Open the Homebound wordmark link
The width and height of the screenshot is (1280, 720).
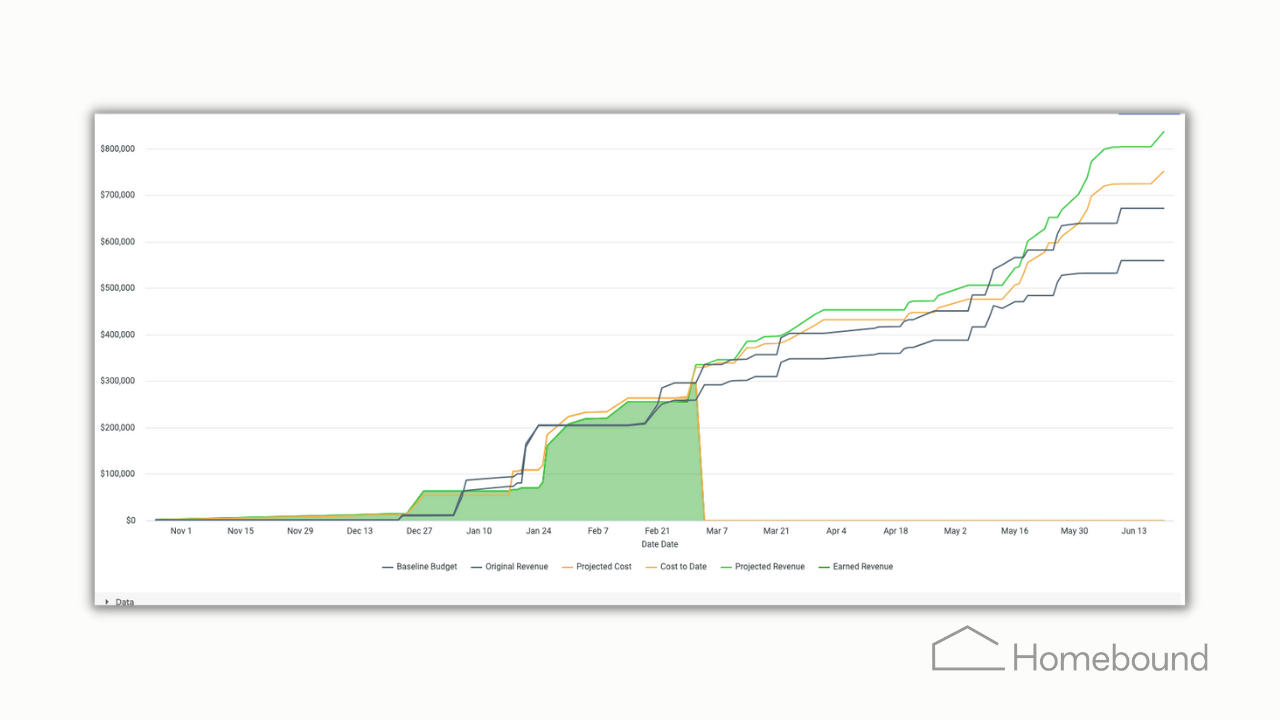1110,658
